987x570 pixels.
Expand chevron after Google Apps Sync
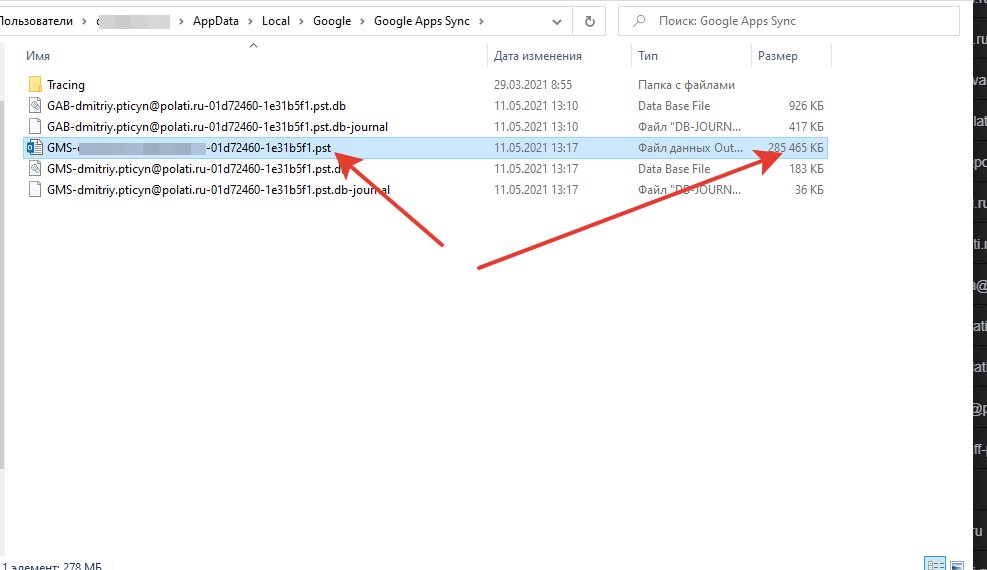click(482, 21)
